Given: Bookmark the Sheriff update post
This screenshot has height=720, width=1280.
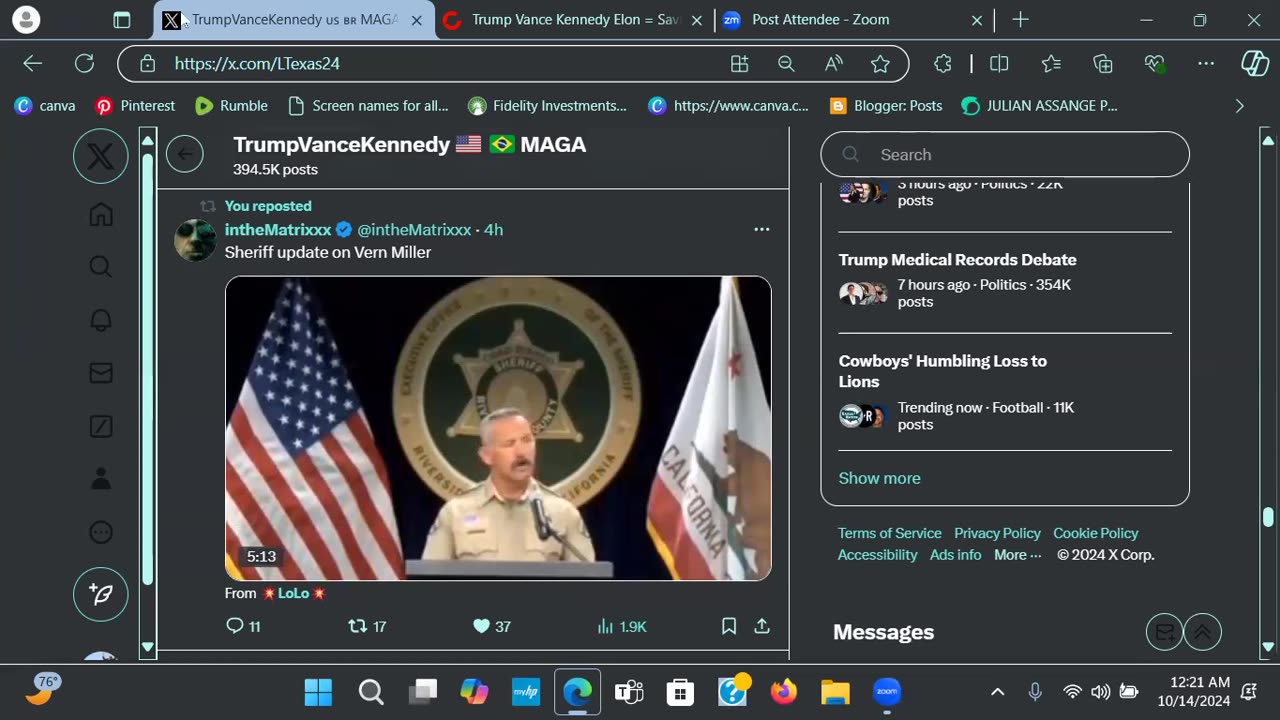Looking at the screenshot, I should (x=729, y=626).
